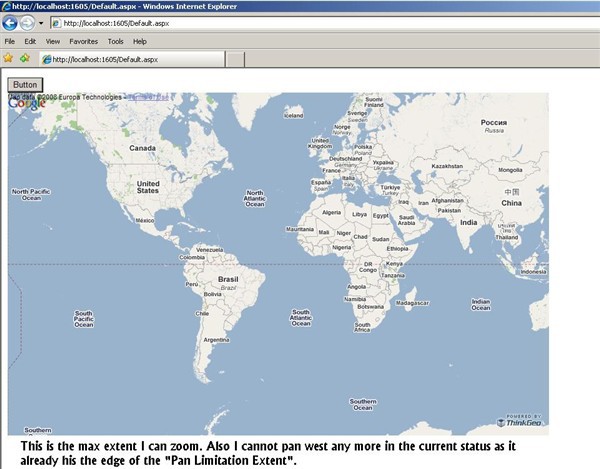
Task: Click the address bar URL field
Action: (325, 23)
